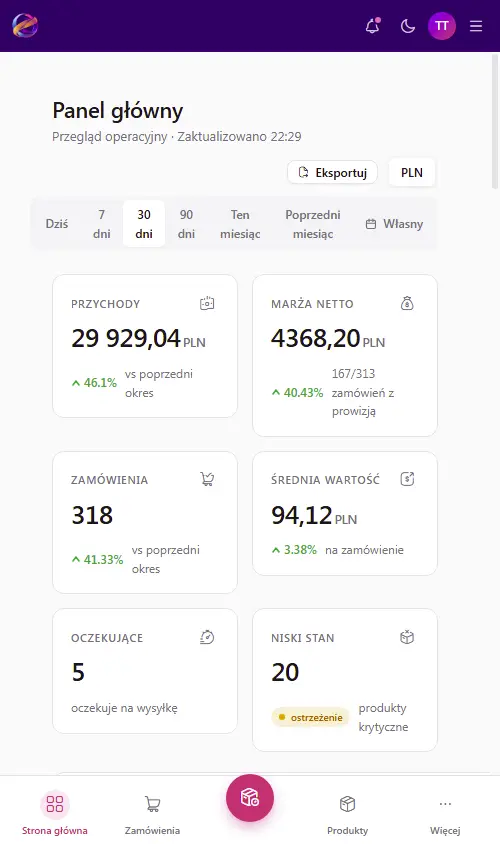The image size is (500, 844).
Task: Click the Eksportuj button
Action: click(x=333, y=173)
